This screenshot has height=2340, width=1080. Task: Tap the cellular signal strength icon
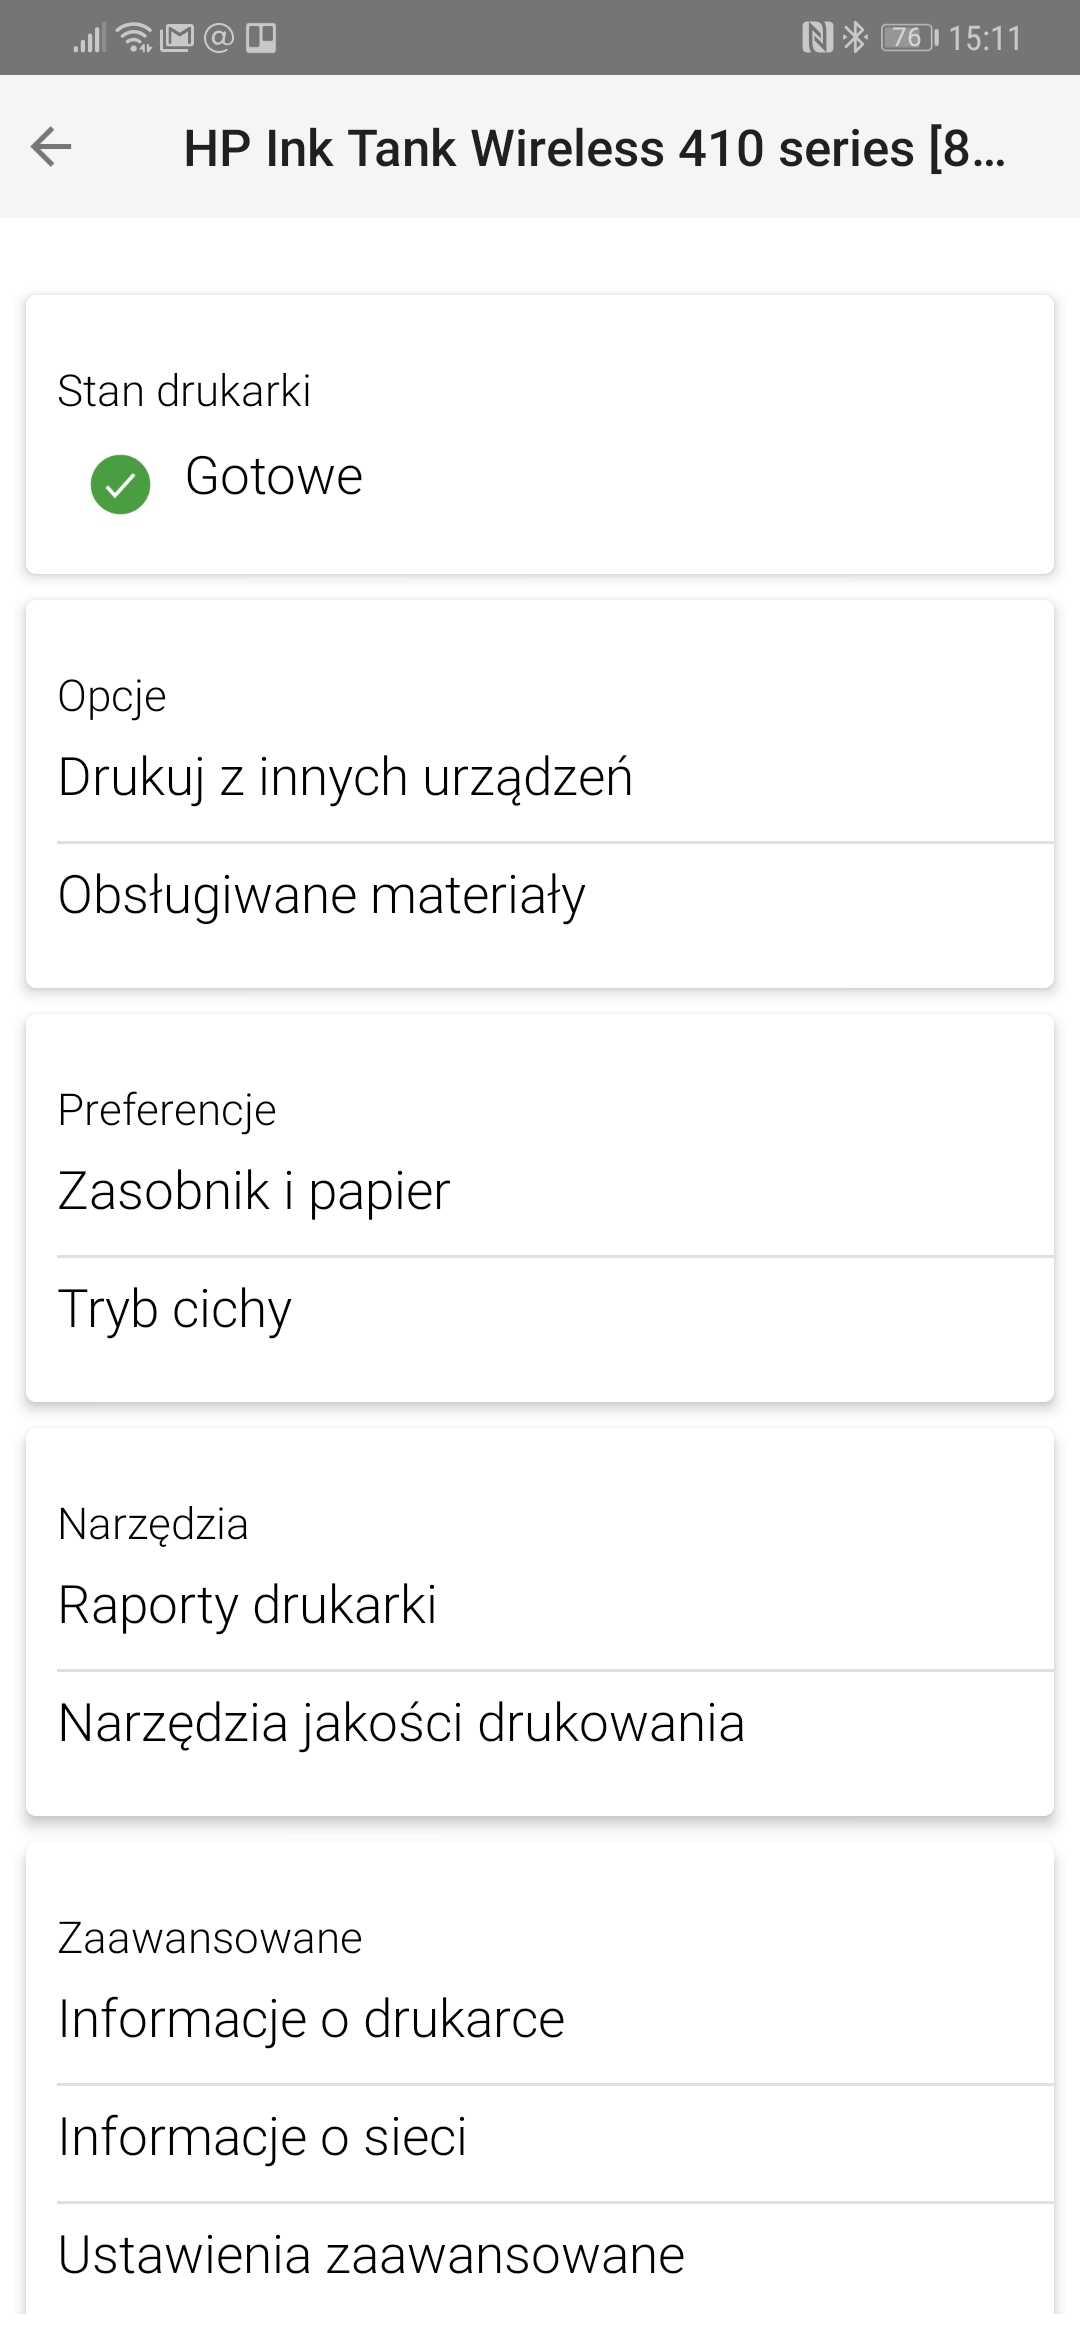point(89,38)
